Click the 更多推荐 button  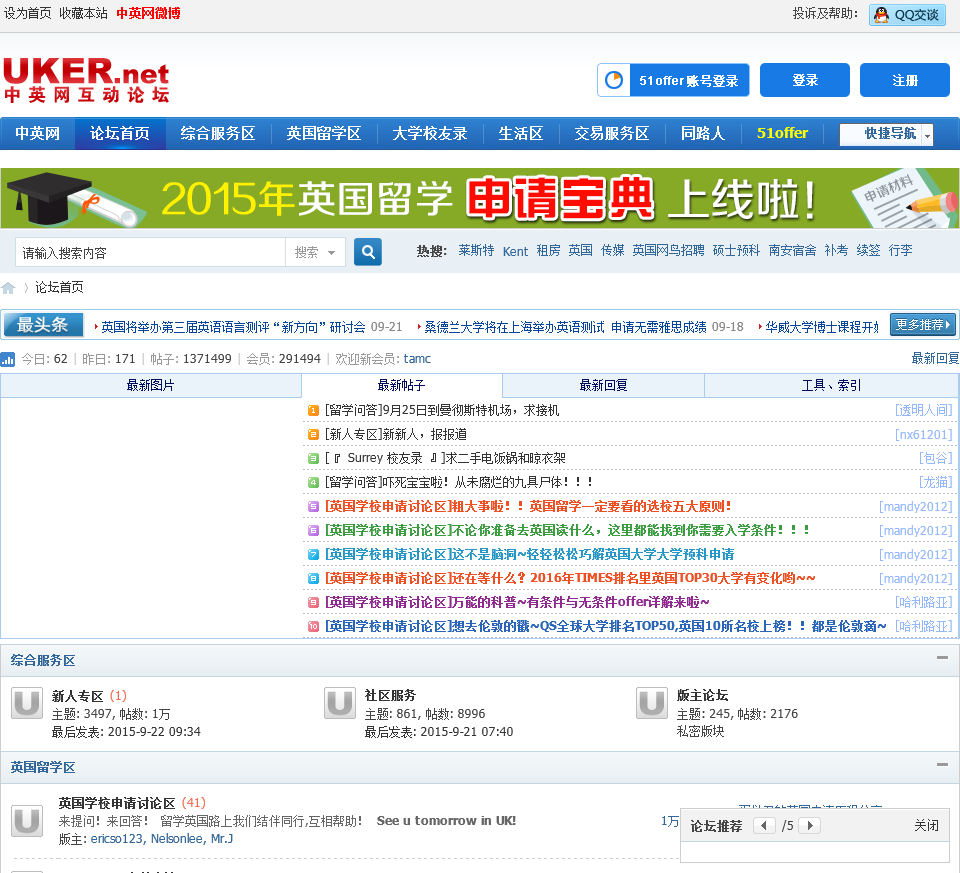(923, 324)
